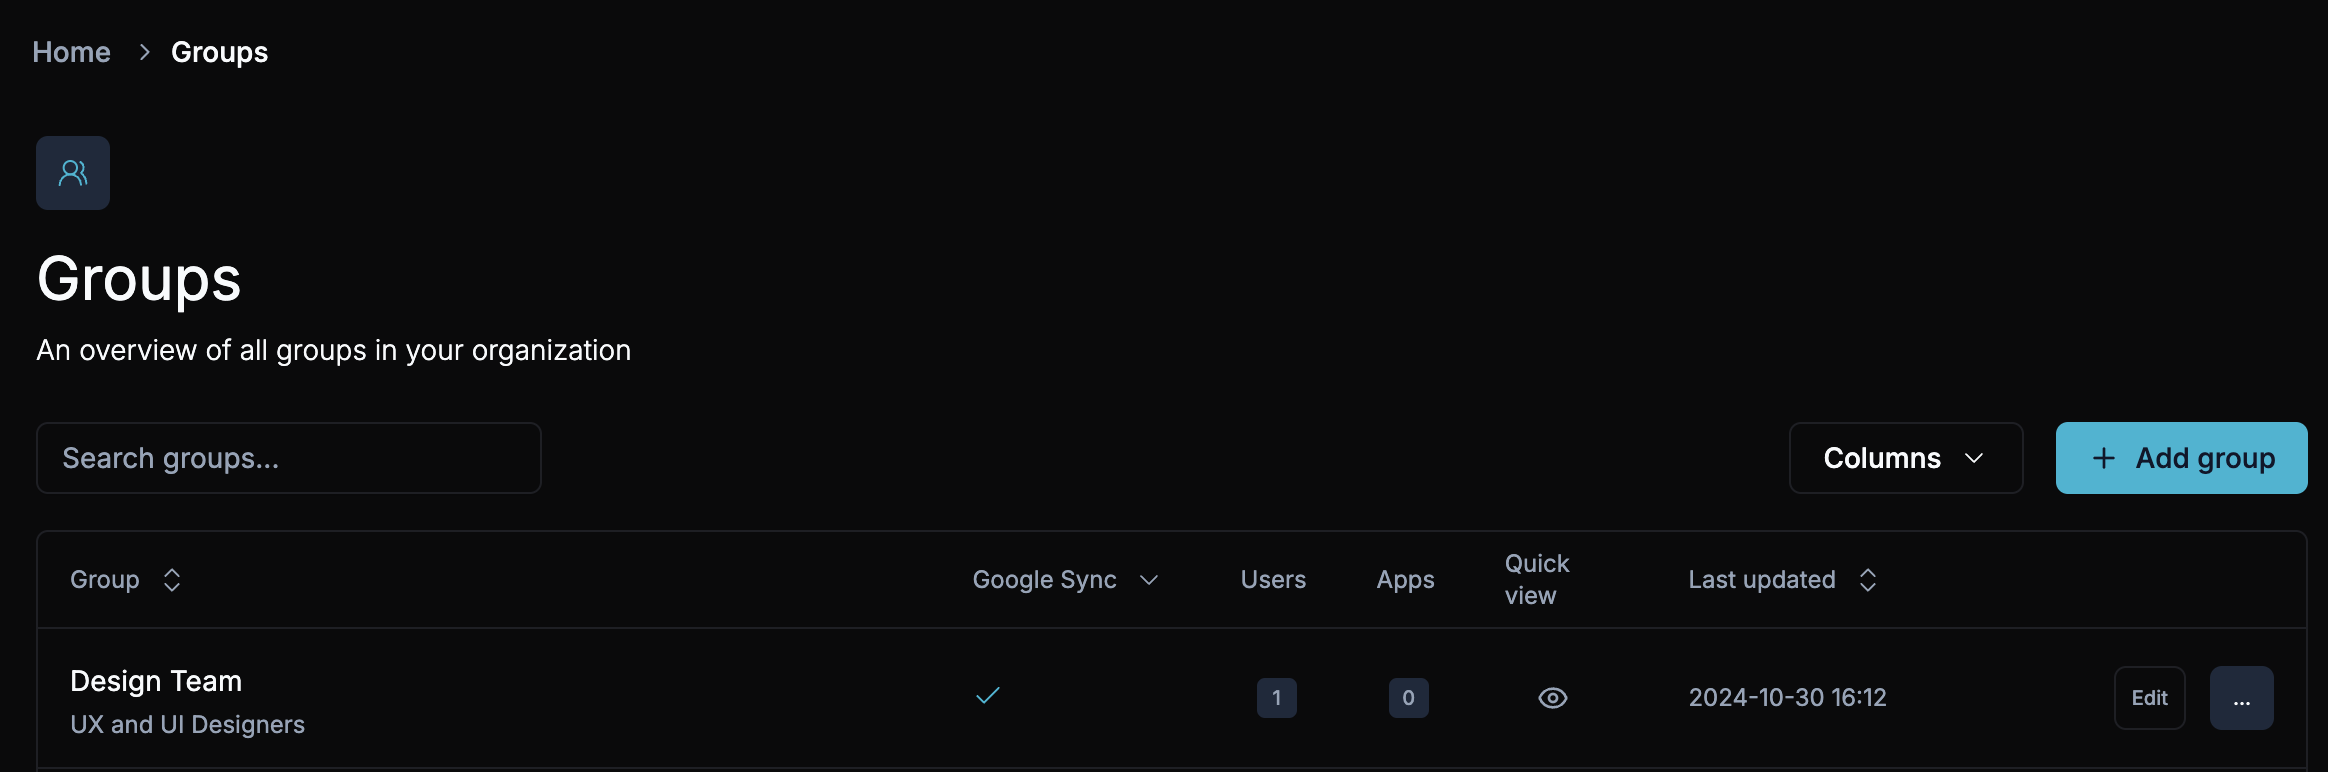Go to Home in the breadcrumb
Screen dimensions: 2328x772
71,52
